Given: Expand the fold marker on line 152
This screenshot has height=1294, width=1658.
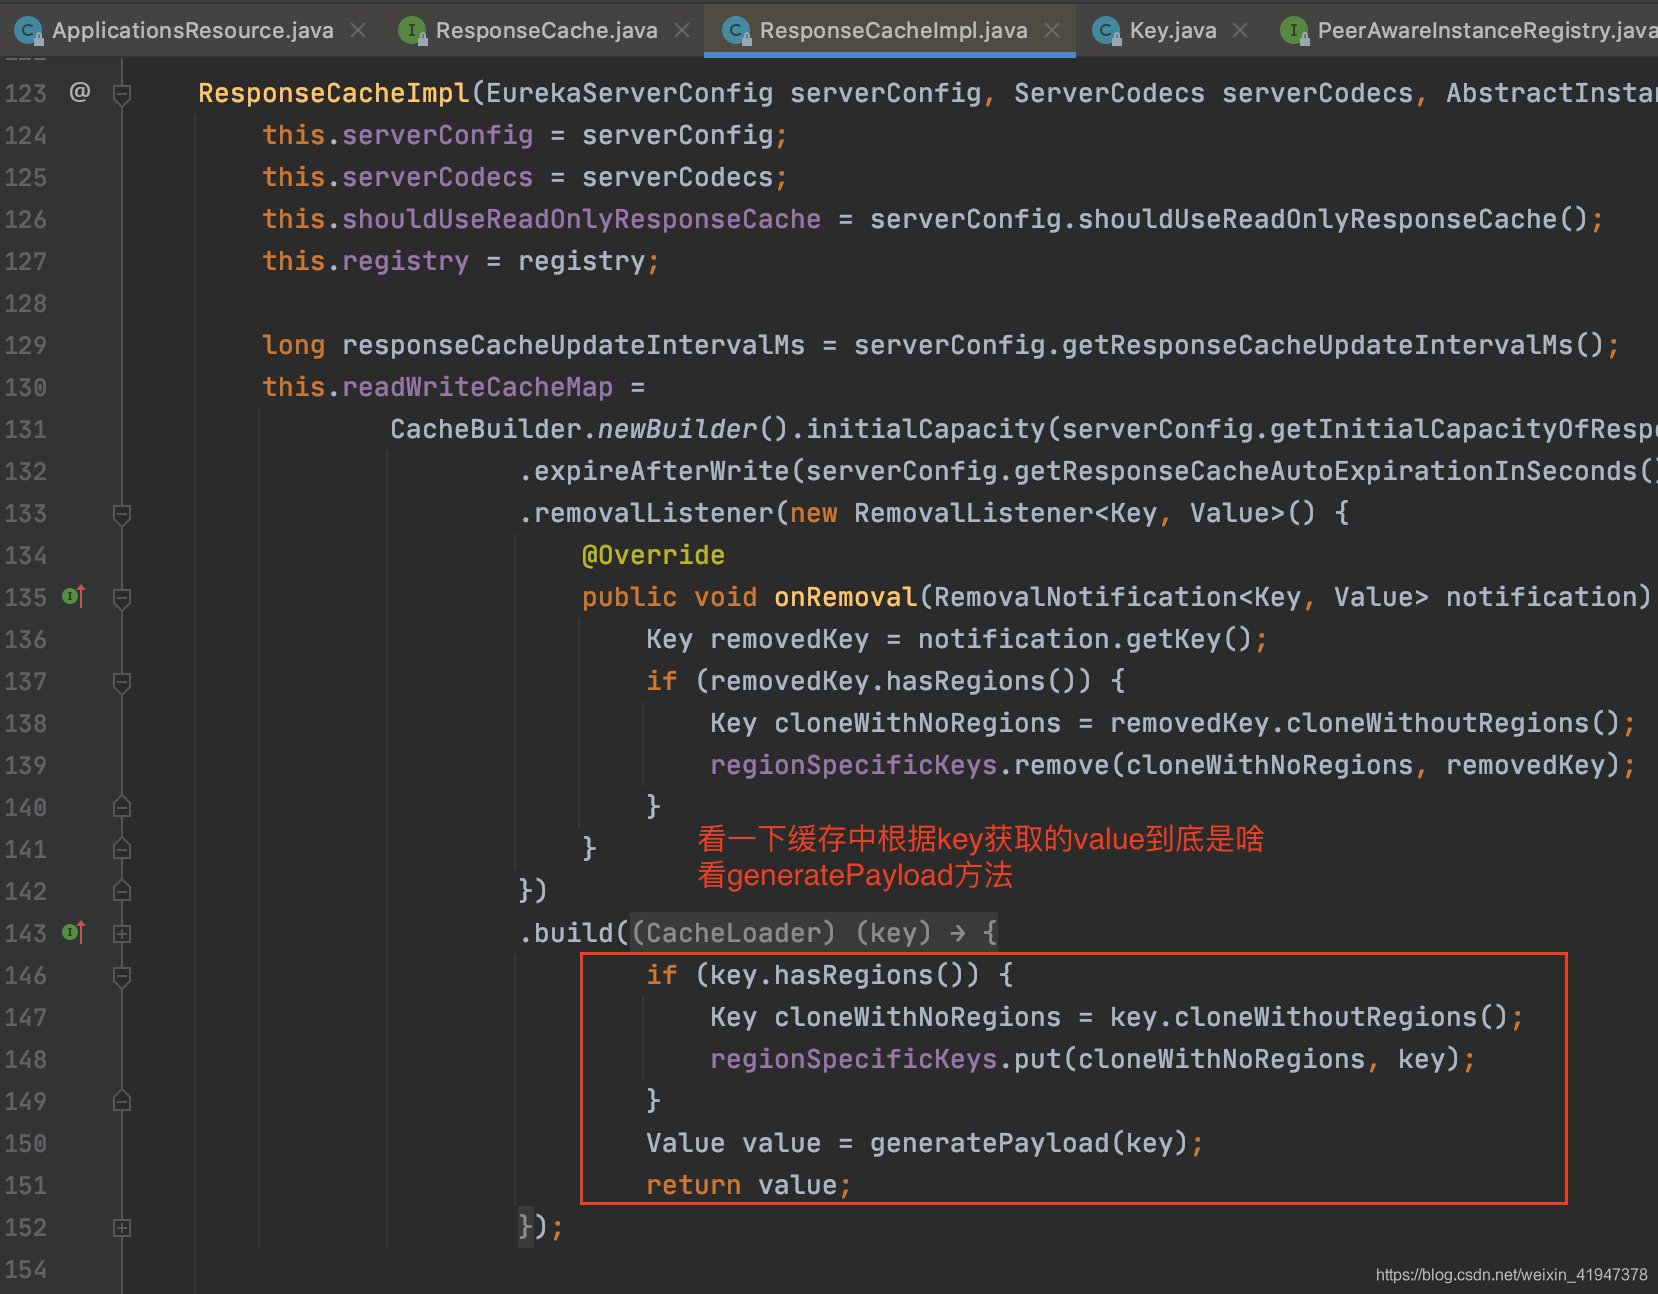Looking at the screenshot, I should pyautogui.click(x=122, y=1228).
